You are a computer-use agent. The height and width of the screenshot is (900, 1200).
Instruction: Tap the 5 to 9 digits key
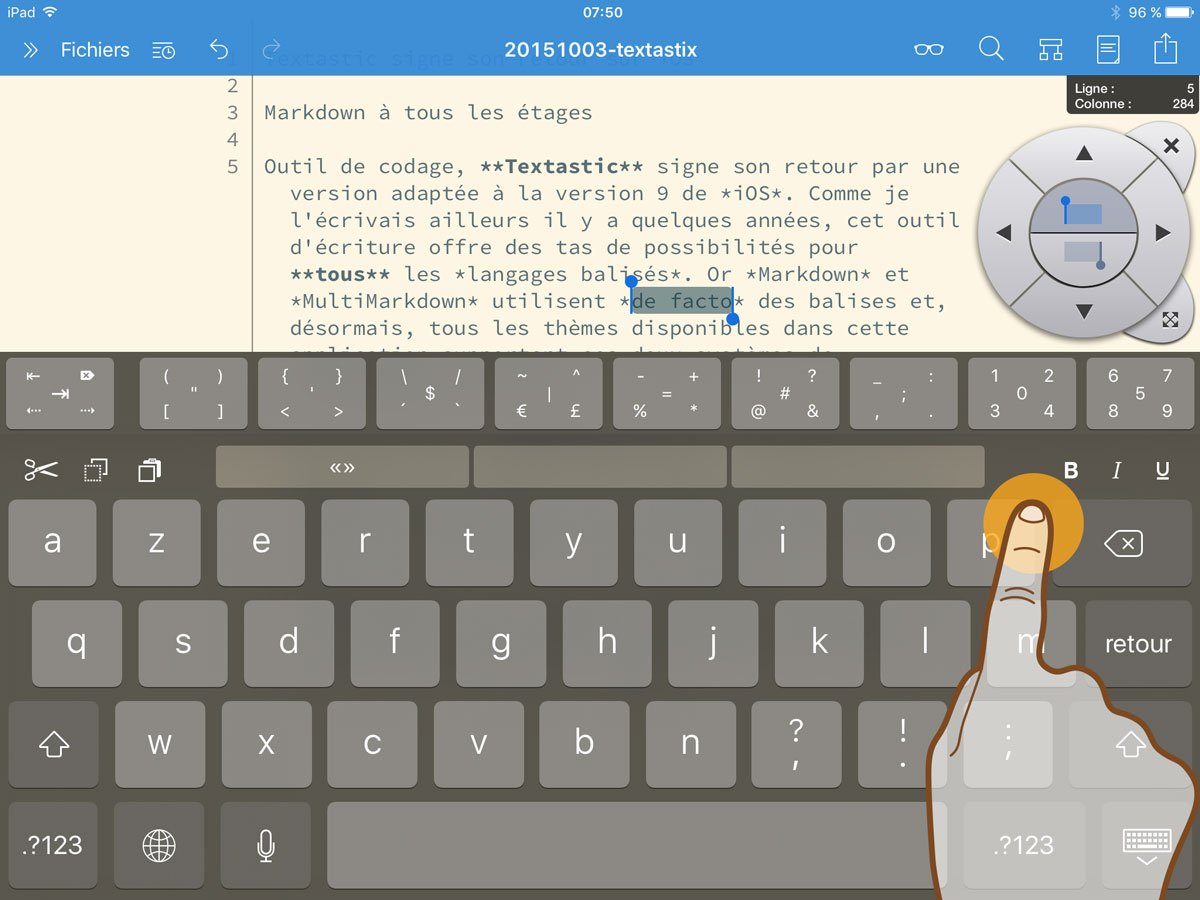click(x=1140, y=393)
